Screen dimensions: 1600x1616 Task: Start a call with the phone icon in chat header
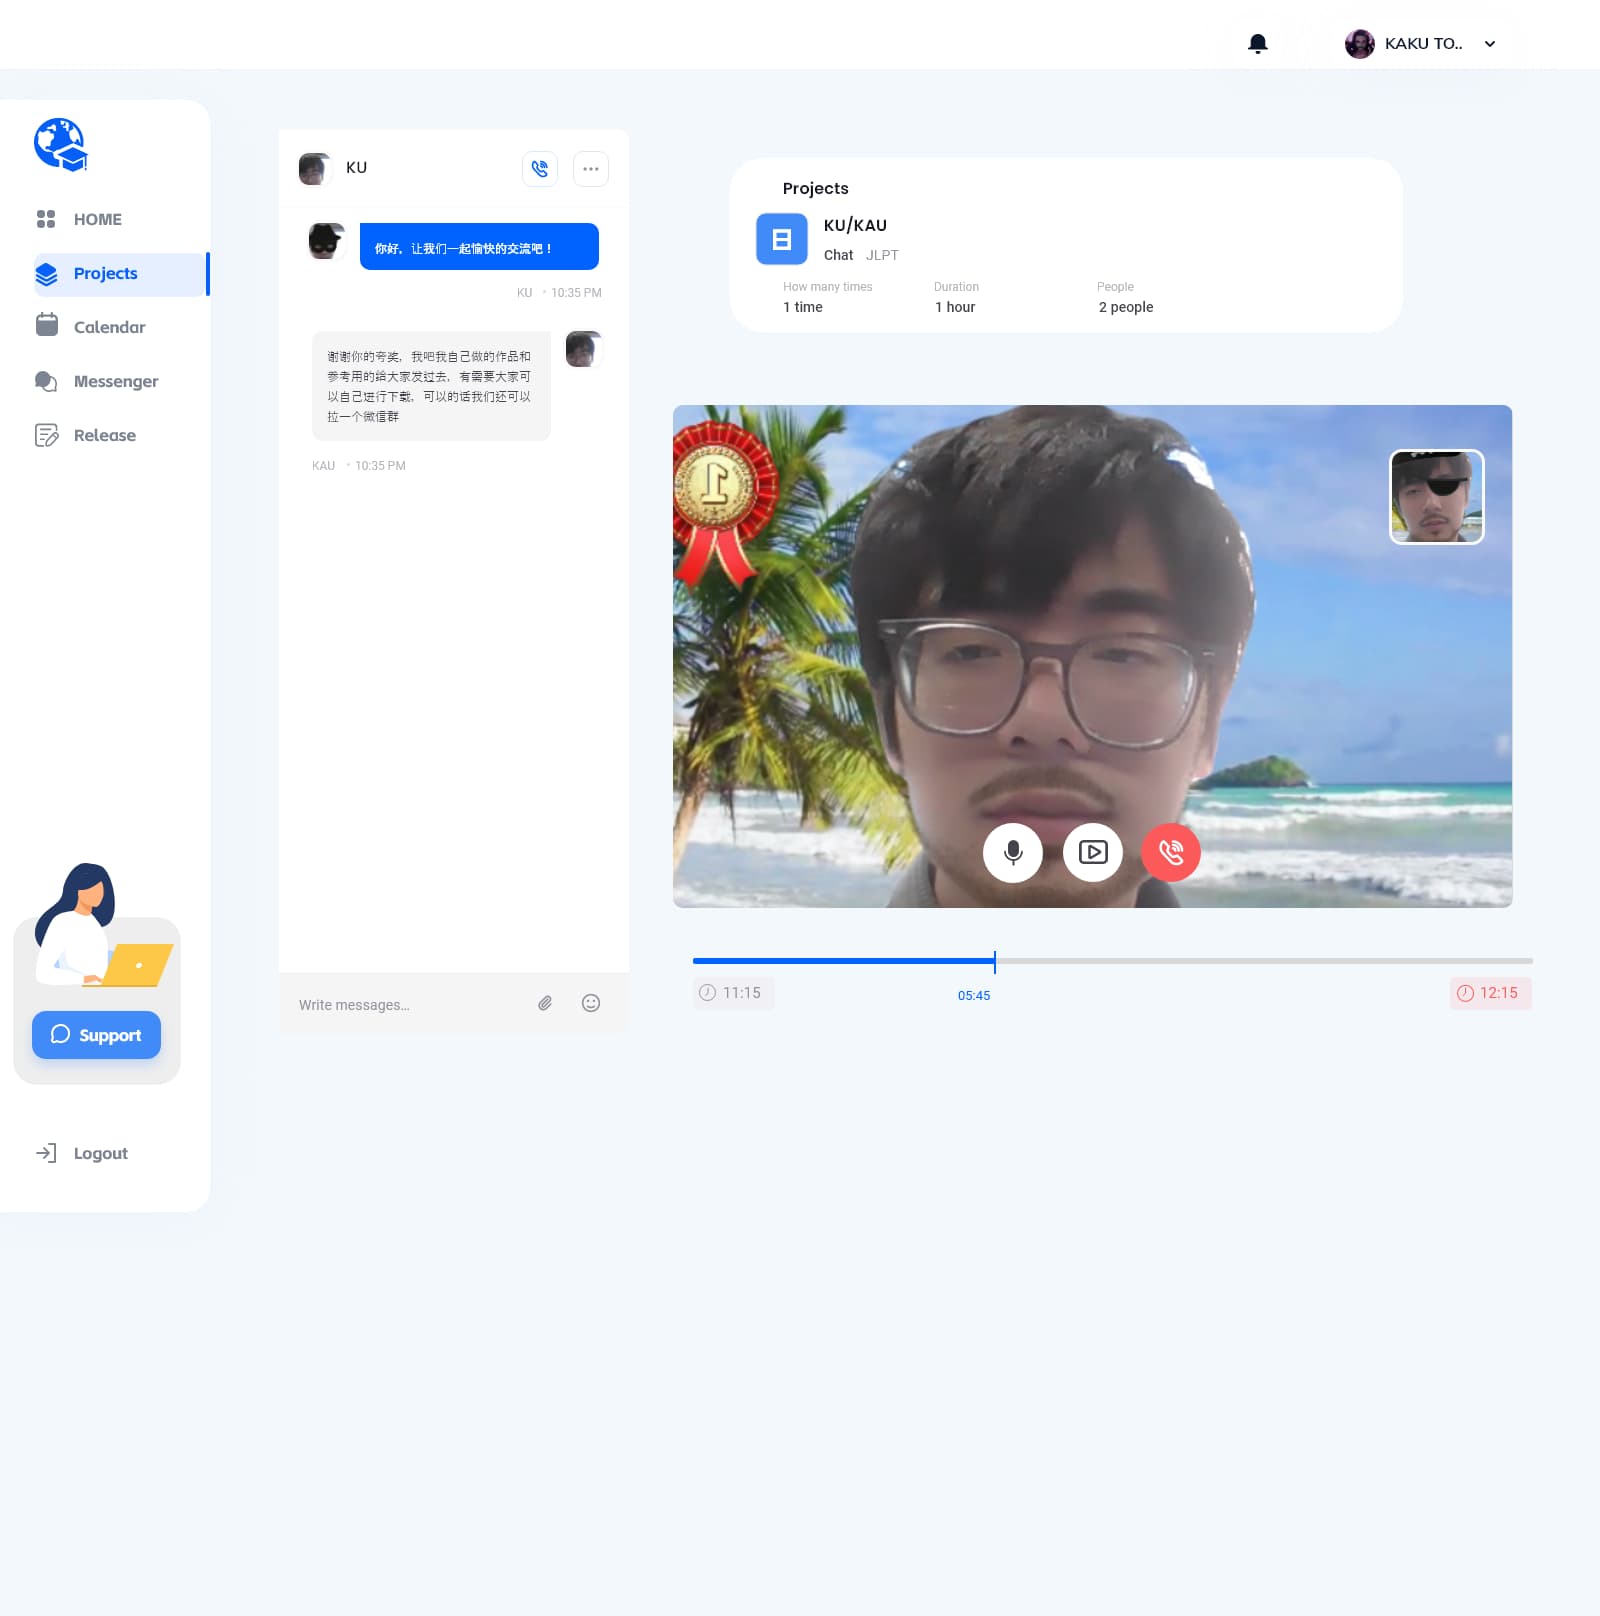[540, 169]
